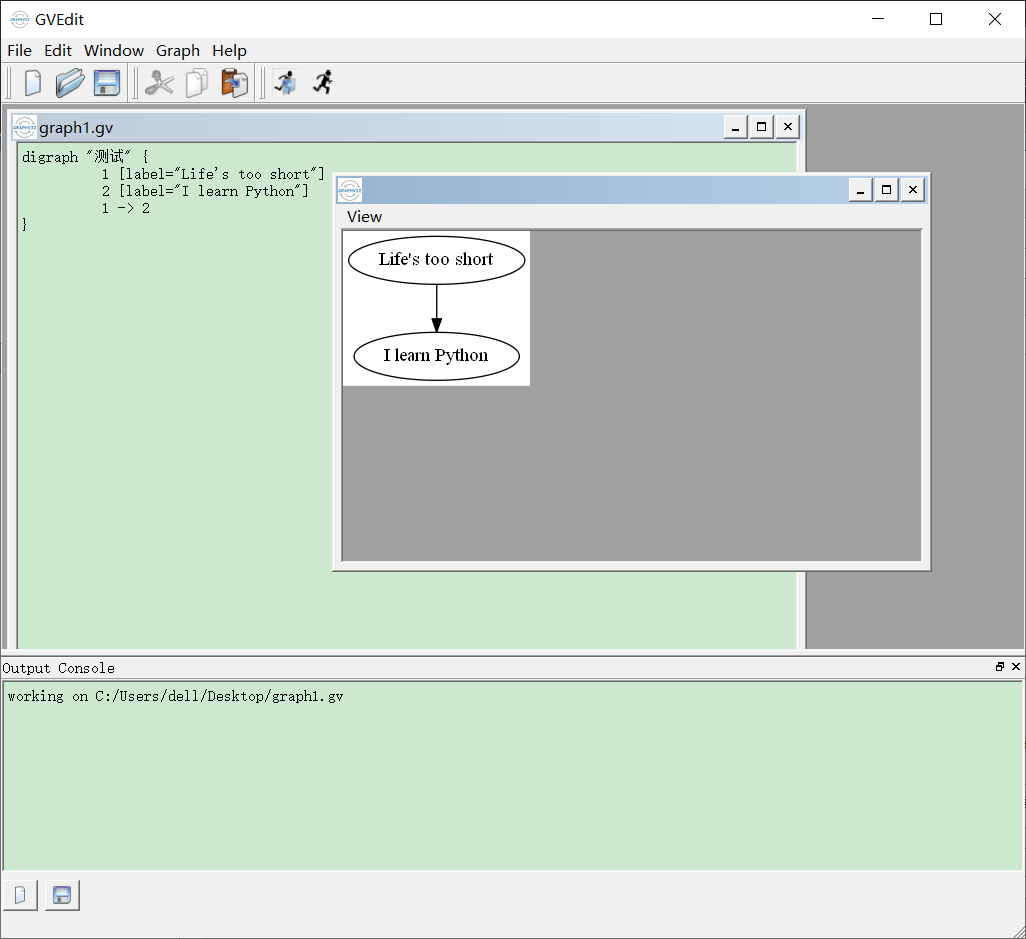Copy using the toolbar copy icon
This screenshot has height=939, width=1026.
(196, 83)
